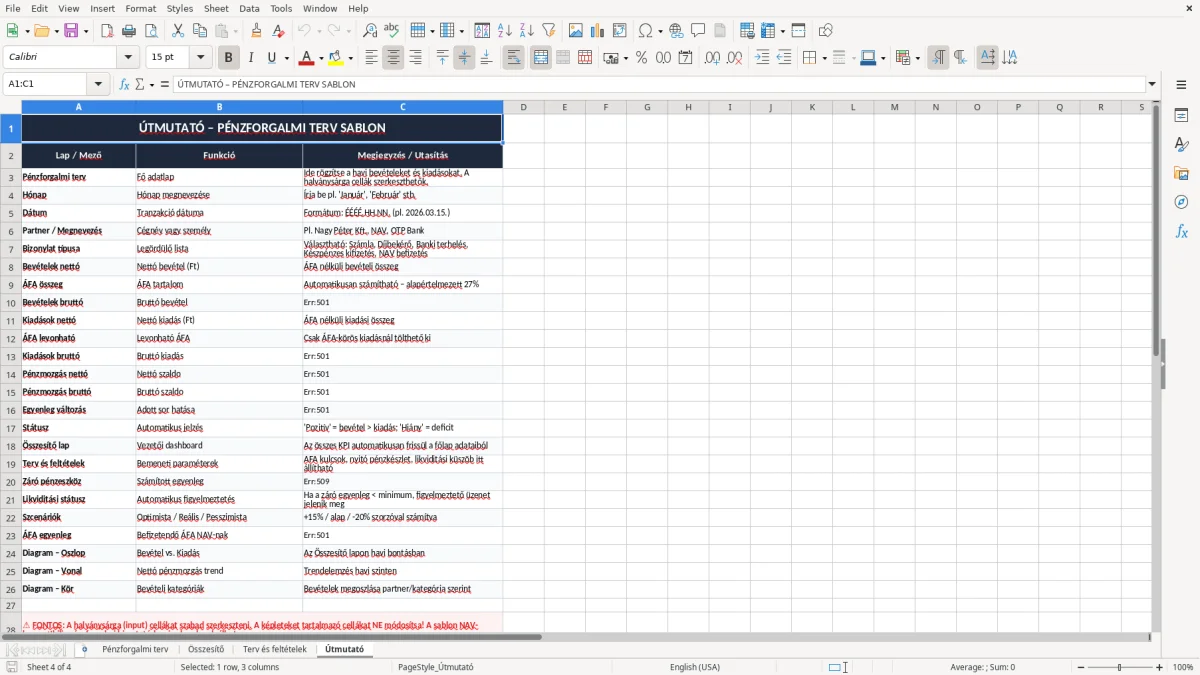Apply the yellow Background Color swatch
The height and width of the screenshot is (675, 1200).
tap(335, 58)
